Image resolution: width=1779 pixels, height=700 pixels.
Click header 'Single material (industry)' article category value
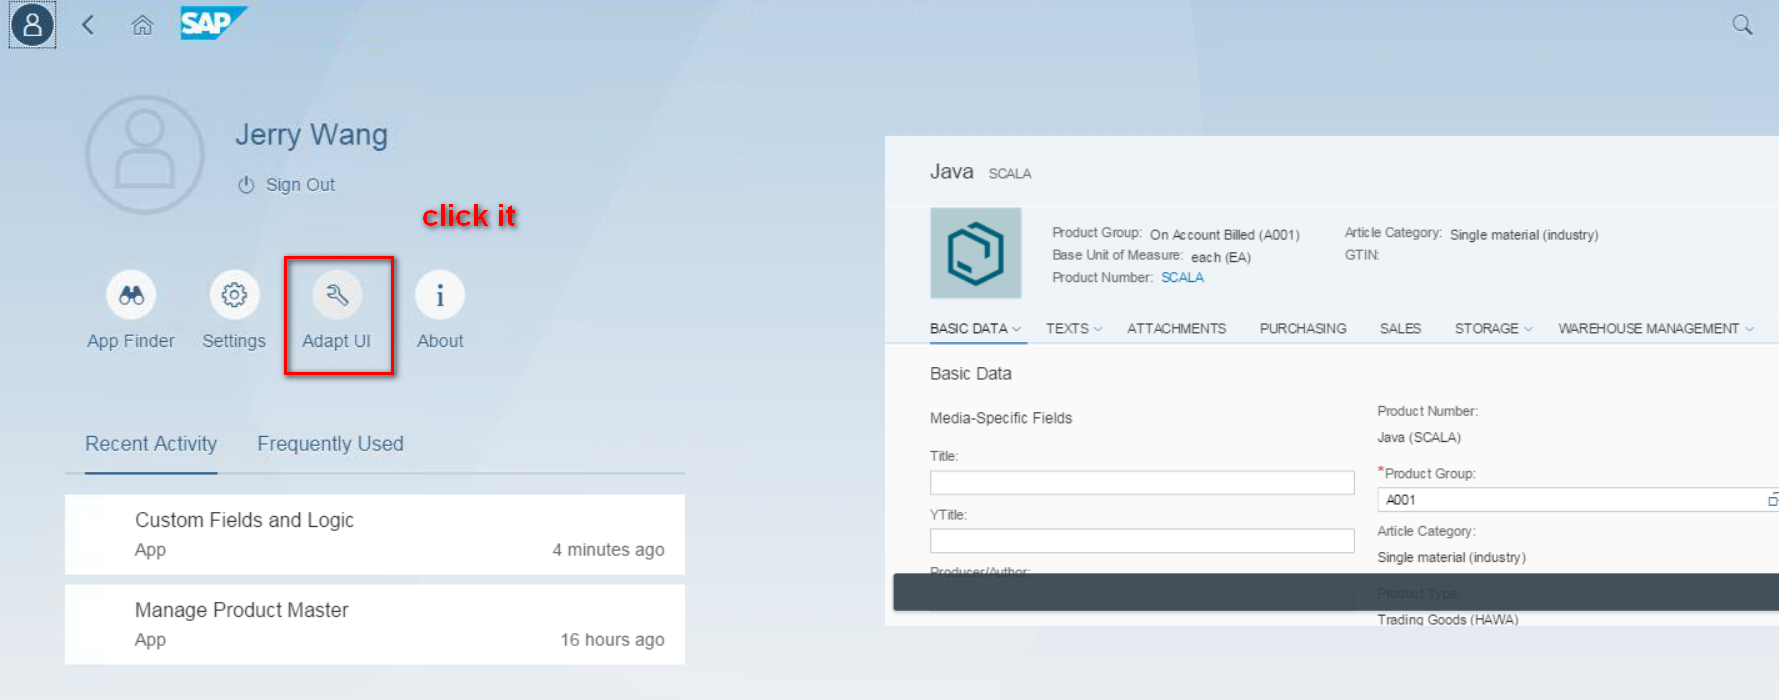click(x=1524, y=235)
